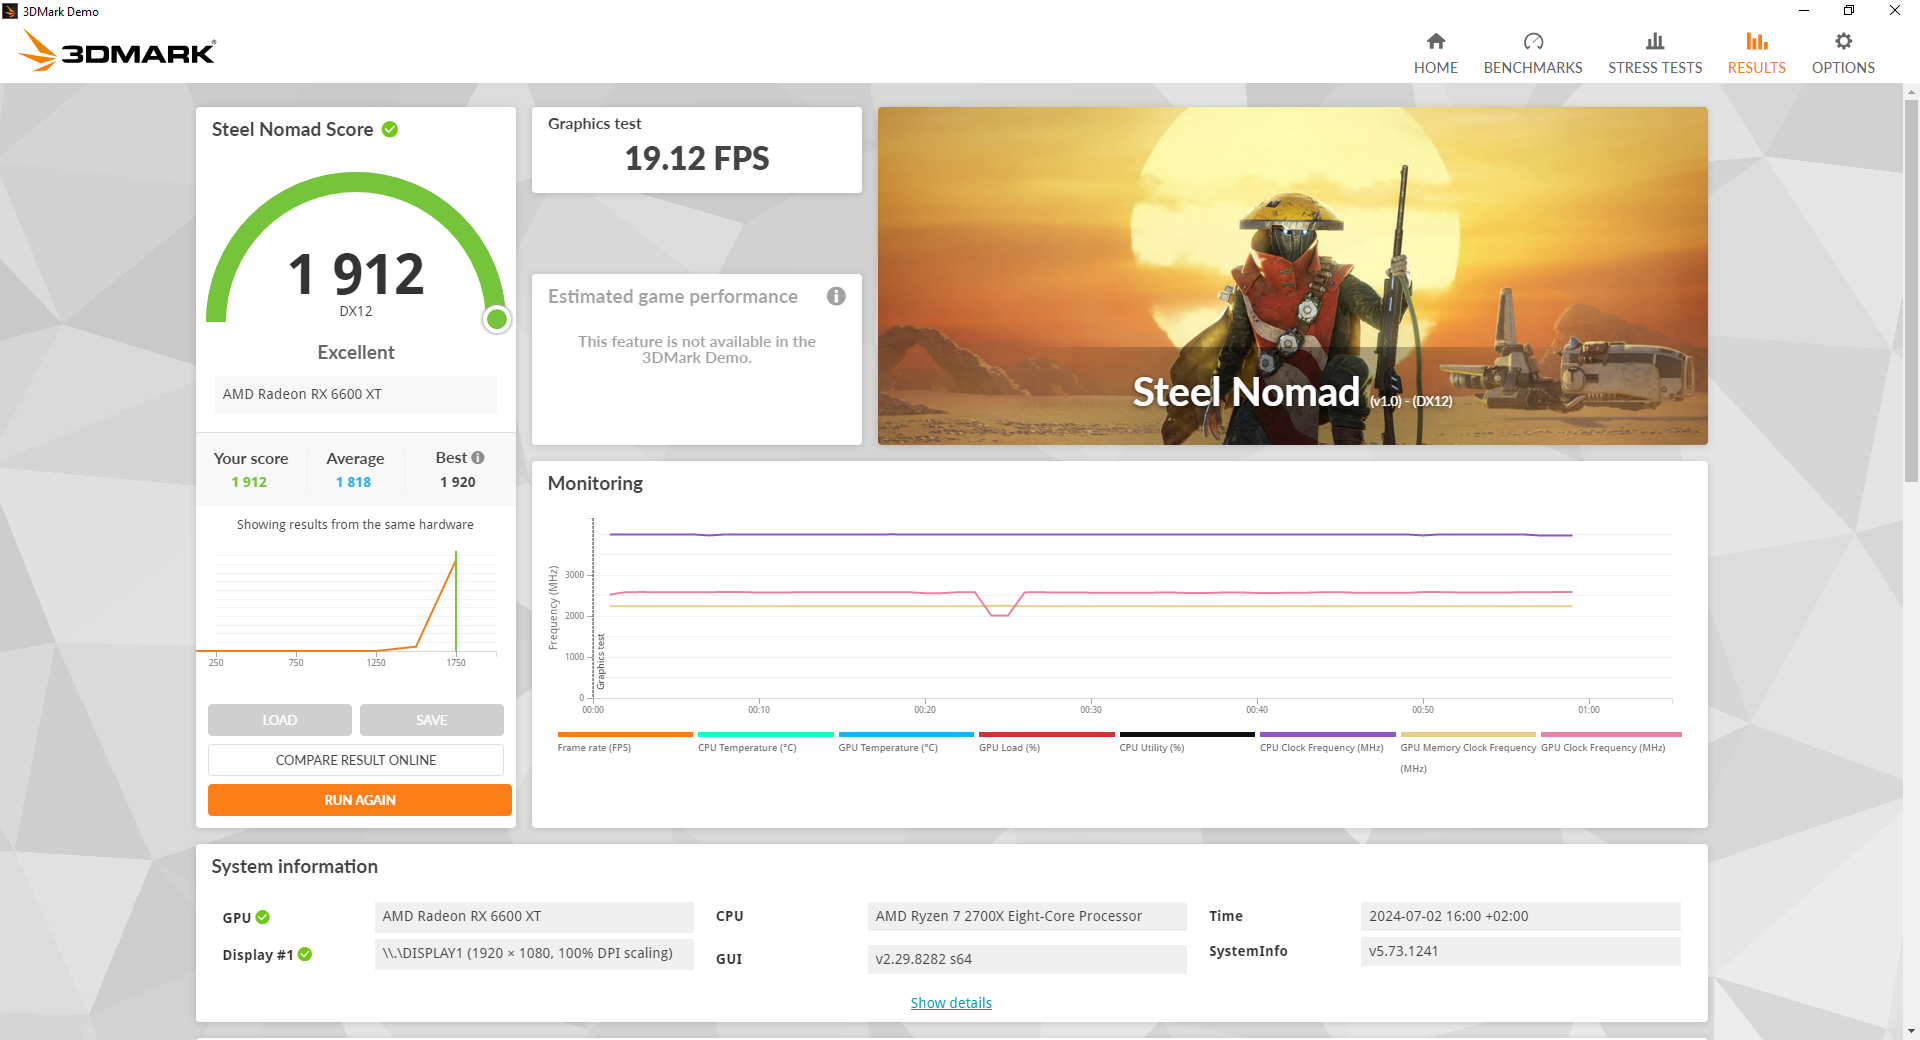The width and height of the screenshot is (1920, 1040).
Task: Click the scrollbar down arrow
Action: pyautogui.click(x=1911, y=1030)
